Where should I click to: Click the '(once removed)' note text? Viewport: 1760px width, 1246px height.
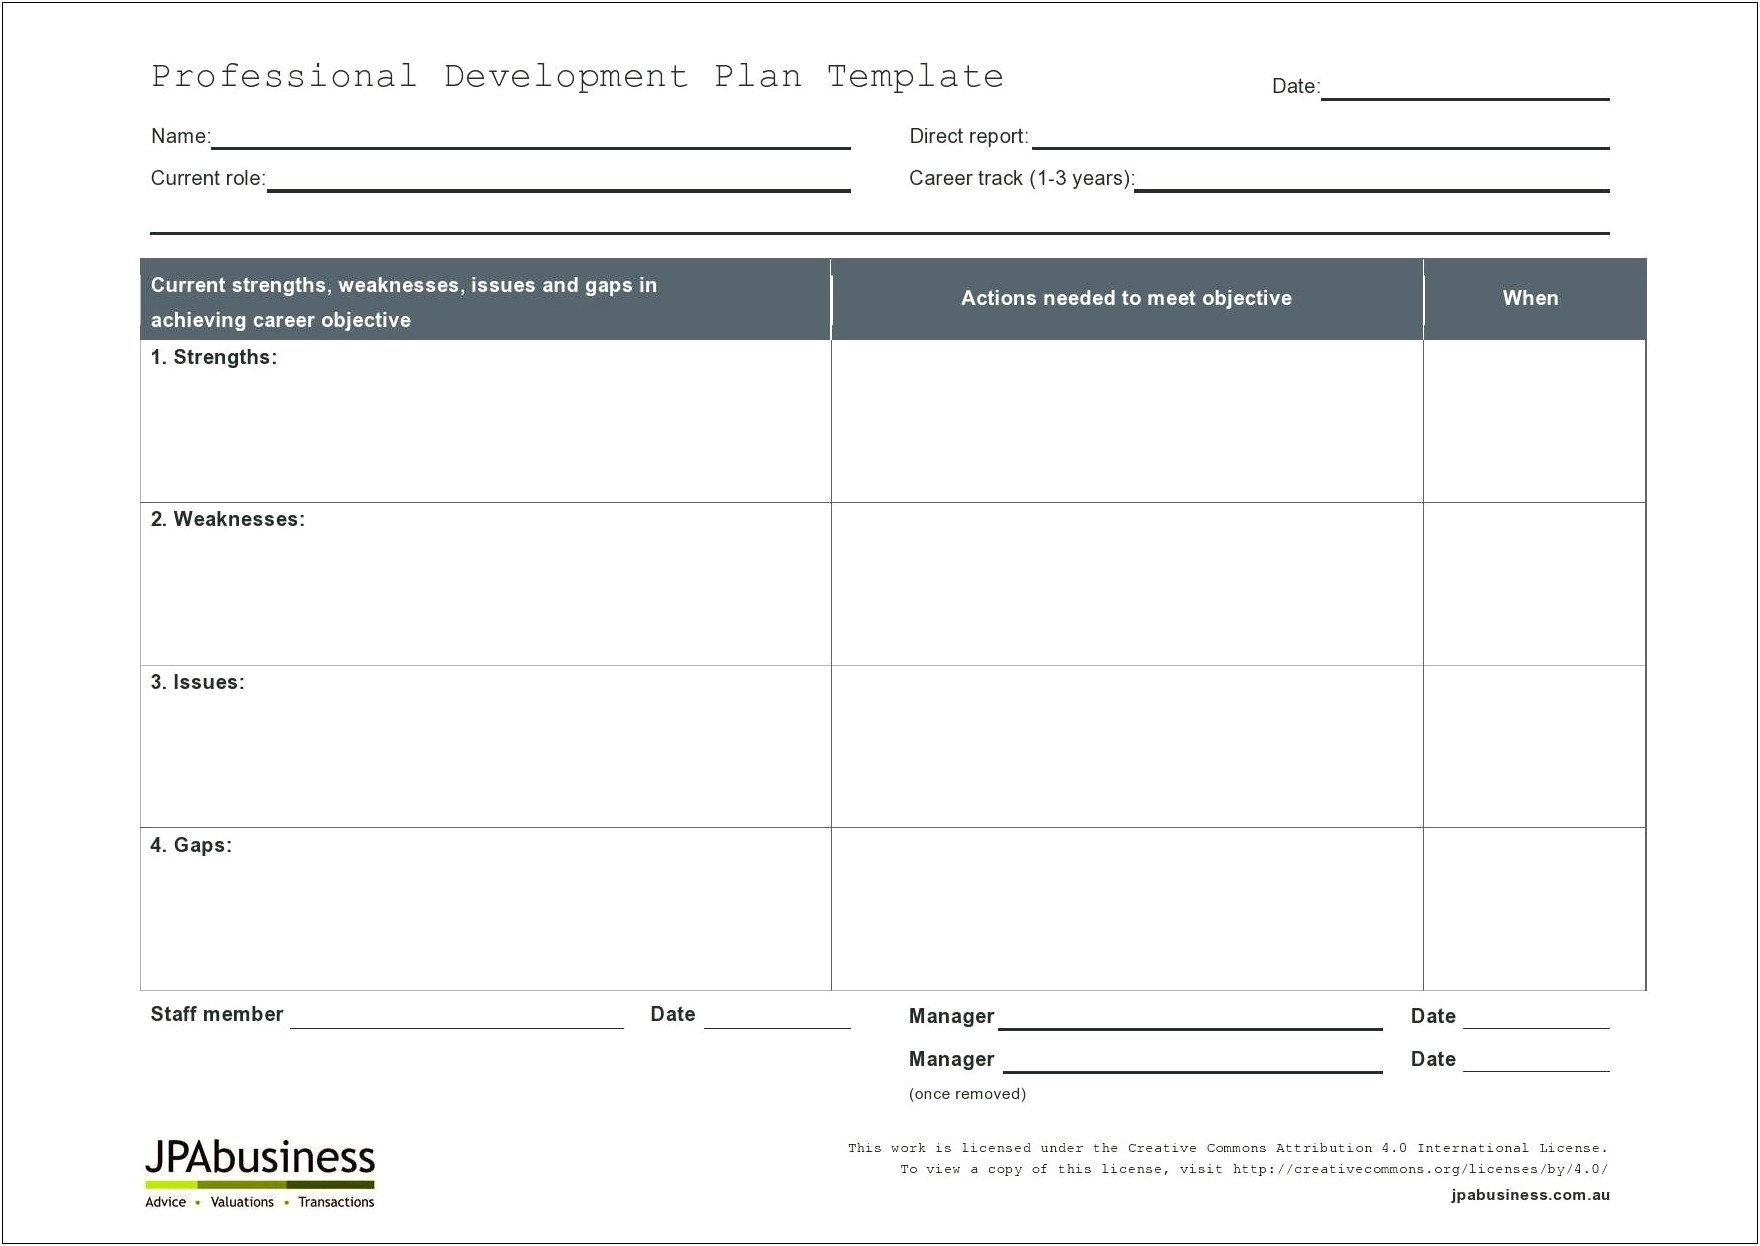tap(967, 1094)
